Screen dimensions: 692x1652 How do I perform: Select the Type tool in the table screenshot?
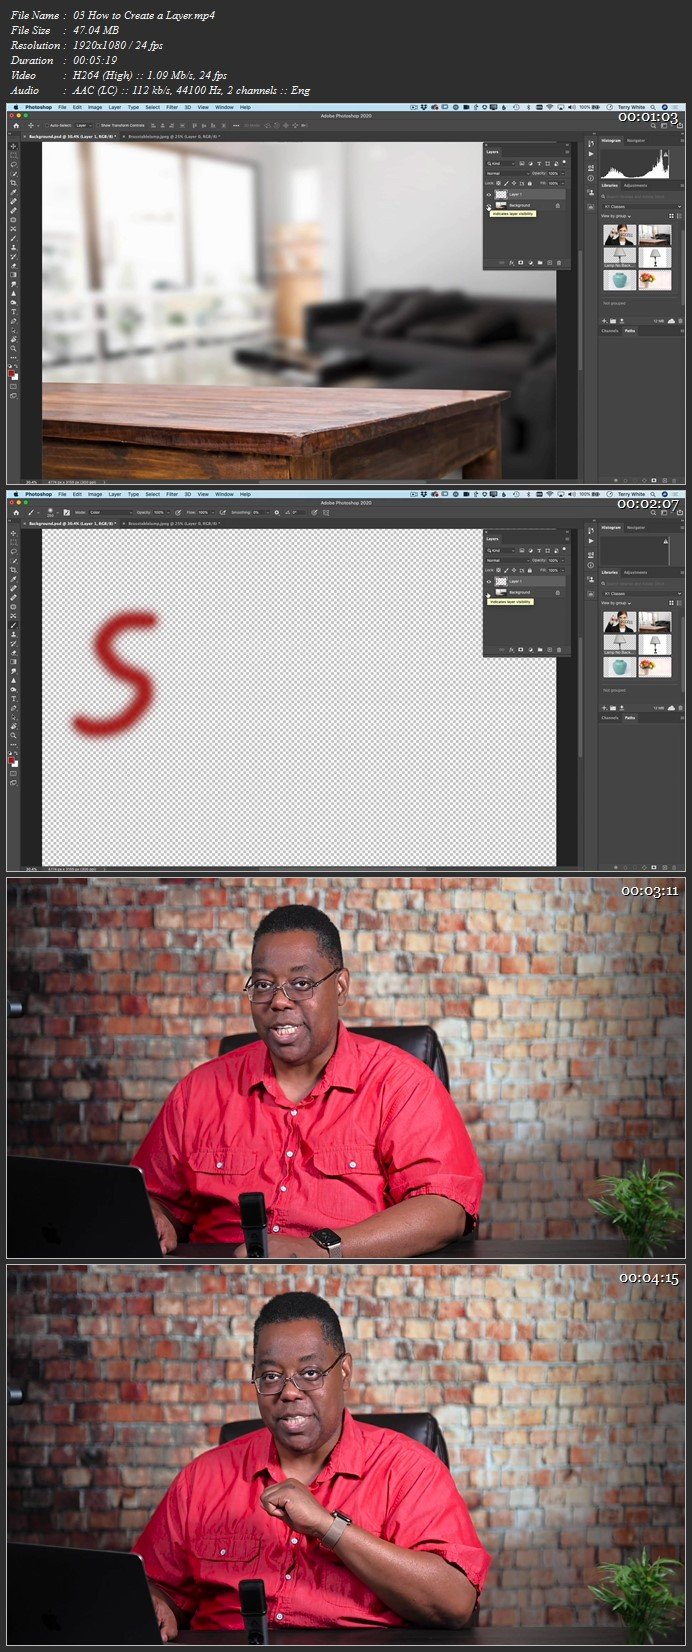(x=13, y=312)
